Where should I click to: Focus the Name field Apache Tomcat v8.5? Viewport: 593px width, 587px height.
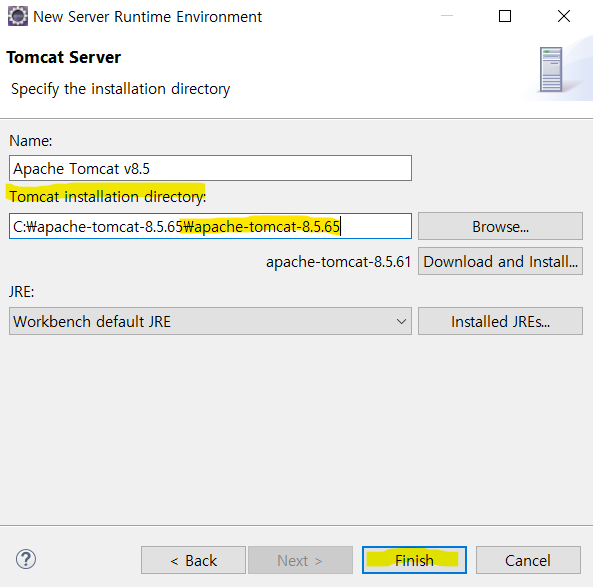point(210,168)
